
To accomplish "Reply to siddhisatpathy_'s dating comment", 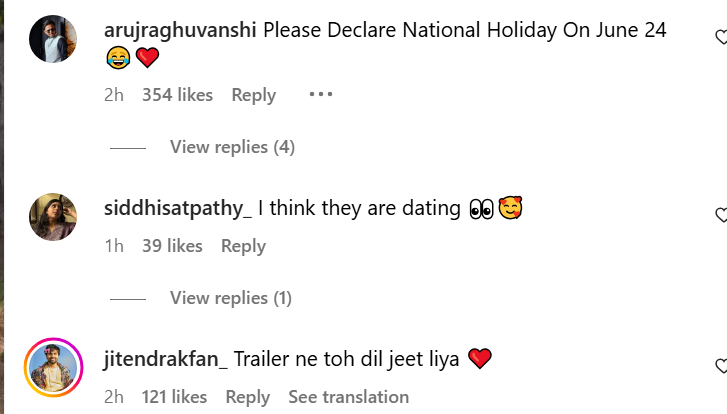I will pyautogui.click(x=243, y=246).
